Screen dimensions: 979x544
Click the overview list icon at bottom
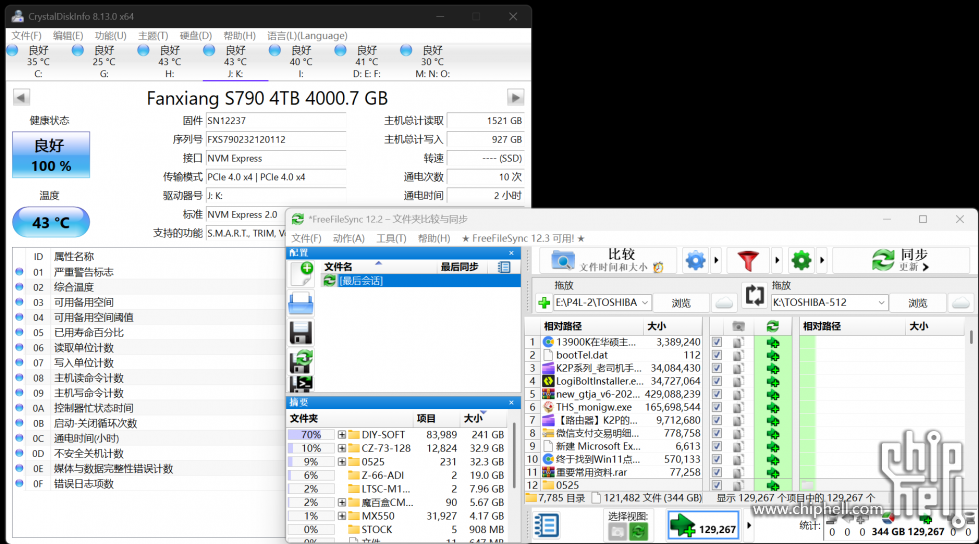coord(546,525)
